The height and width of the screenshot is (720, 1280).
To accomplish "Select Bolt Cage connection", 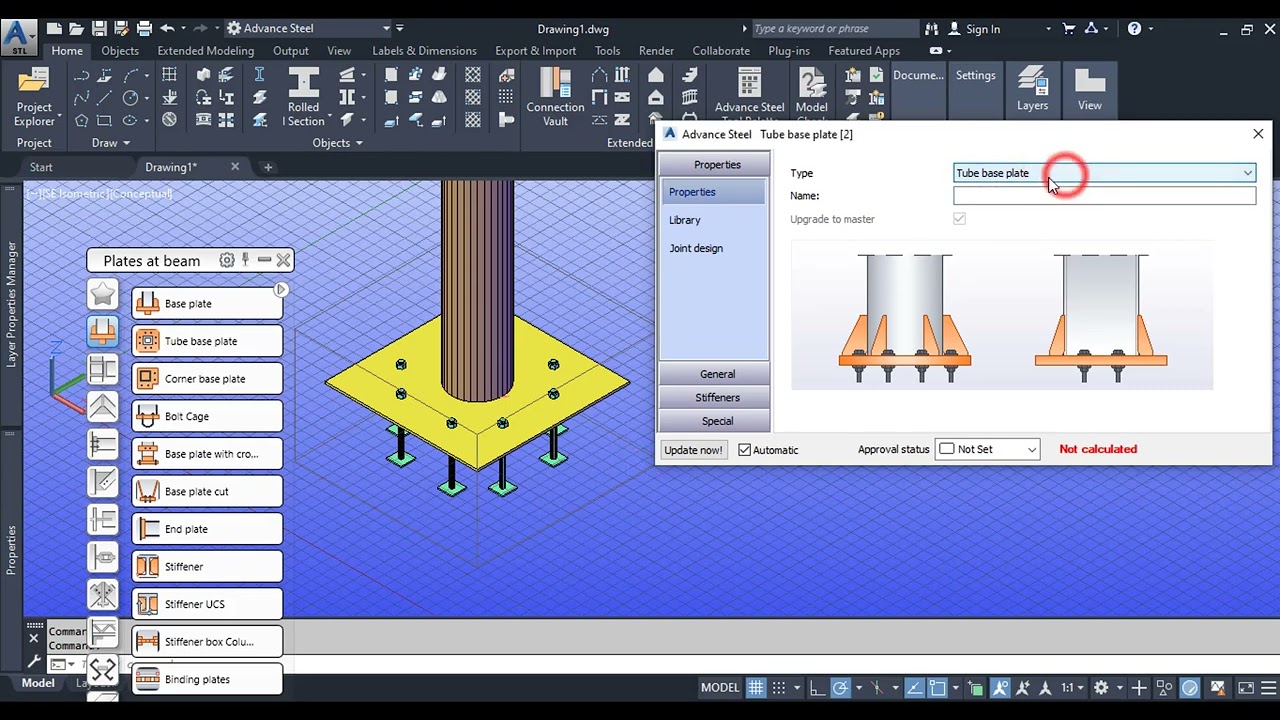I will coord(207,416).
